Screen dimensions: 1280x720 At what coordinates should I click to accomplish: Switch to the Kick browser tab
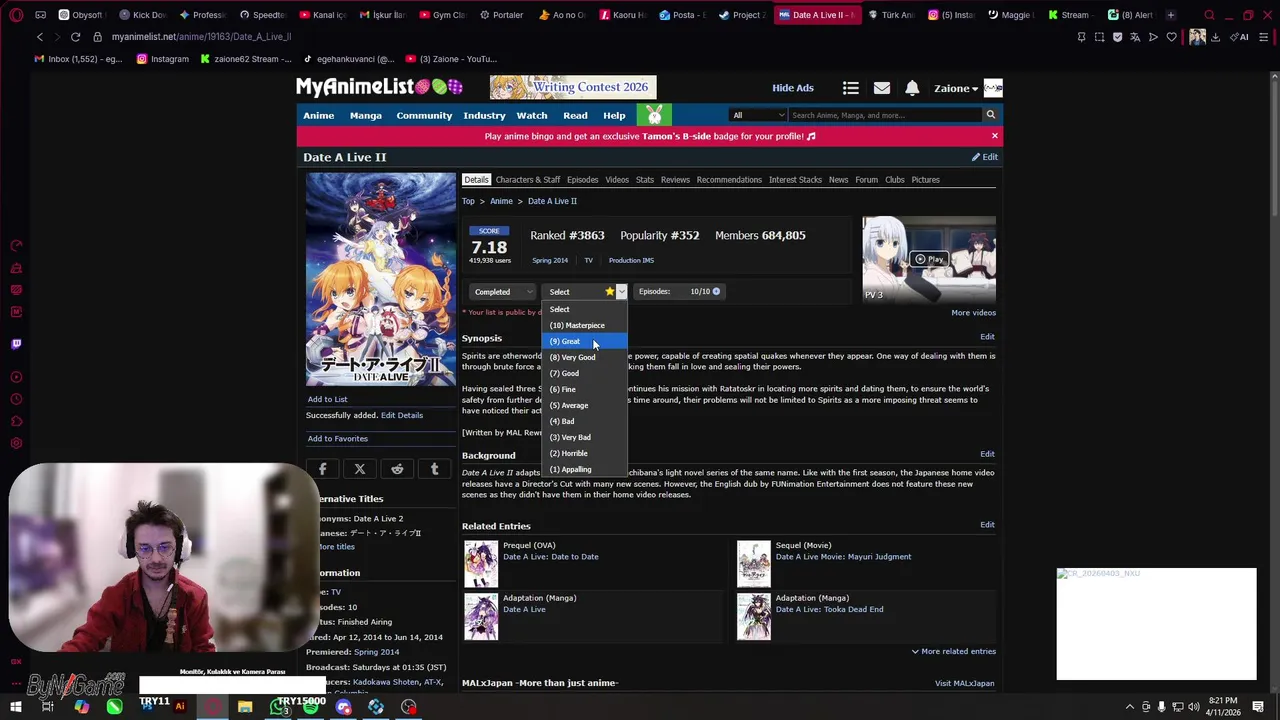tap(142, 15)
